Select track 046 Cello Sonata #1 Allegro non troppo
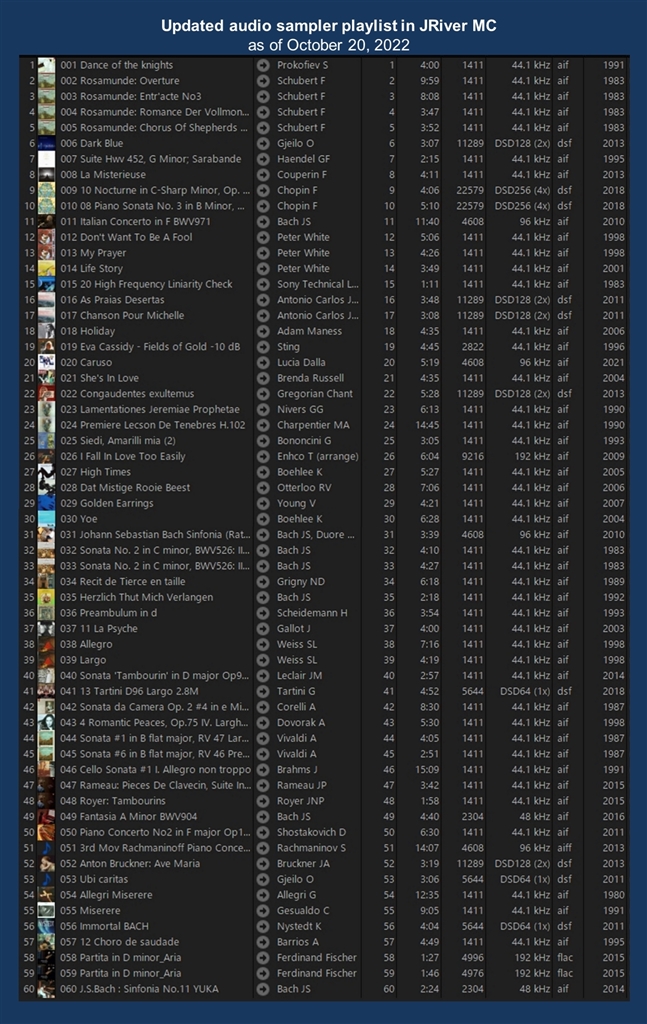Viewport: 647px width, 1024px height. click(x=155, y=770)
